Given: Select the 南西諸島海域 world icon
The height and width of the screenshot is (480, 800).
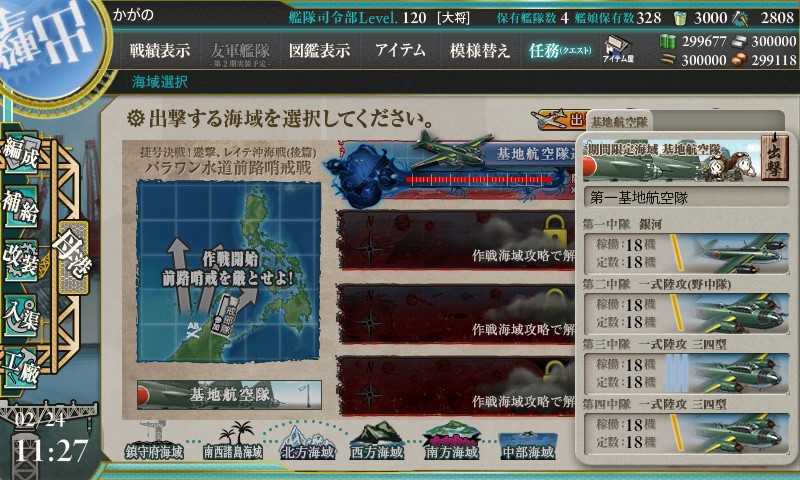Looking at the screenshot, I should pos(233,441).
